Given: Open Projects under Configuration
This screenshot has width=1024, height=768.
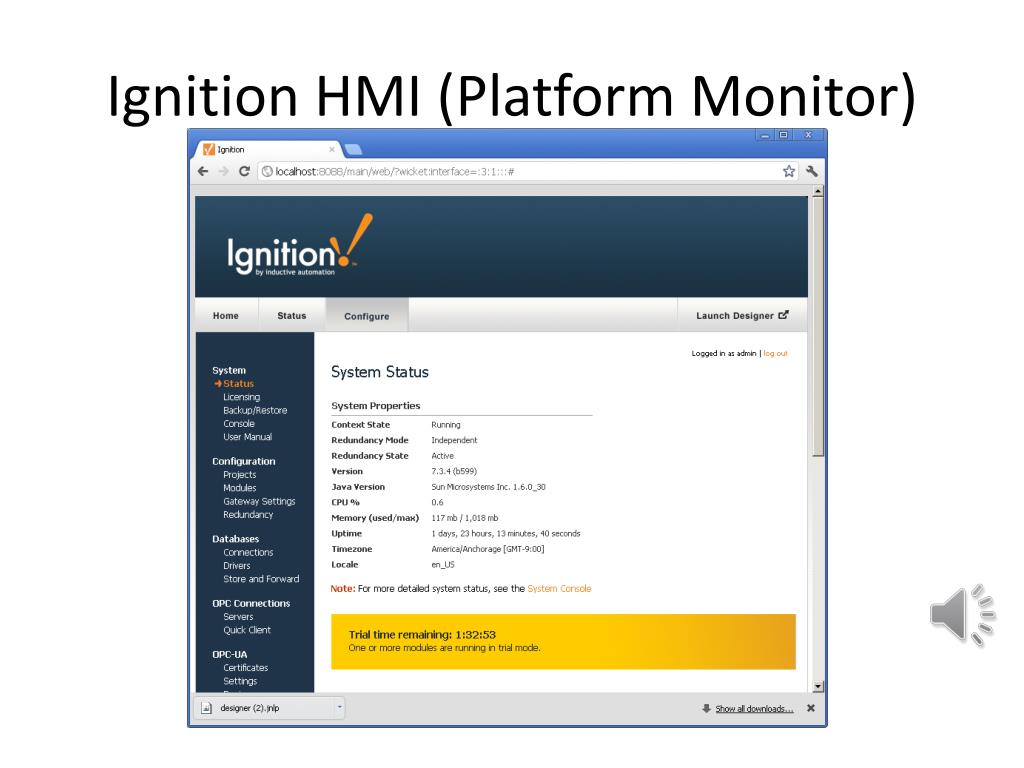Looking at the screenshot, I should [239, 475].
